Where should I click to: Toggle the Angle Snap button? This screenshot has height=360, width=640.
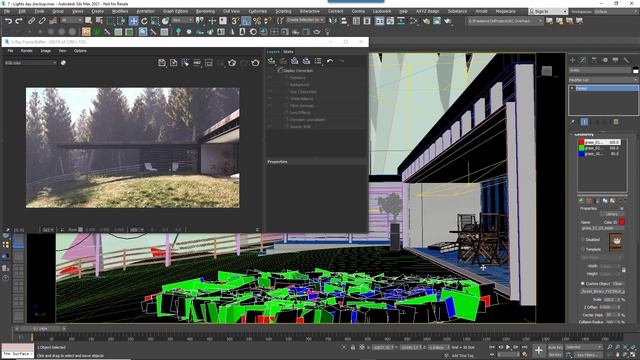point(246,21)
